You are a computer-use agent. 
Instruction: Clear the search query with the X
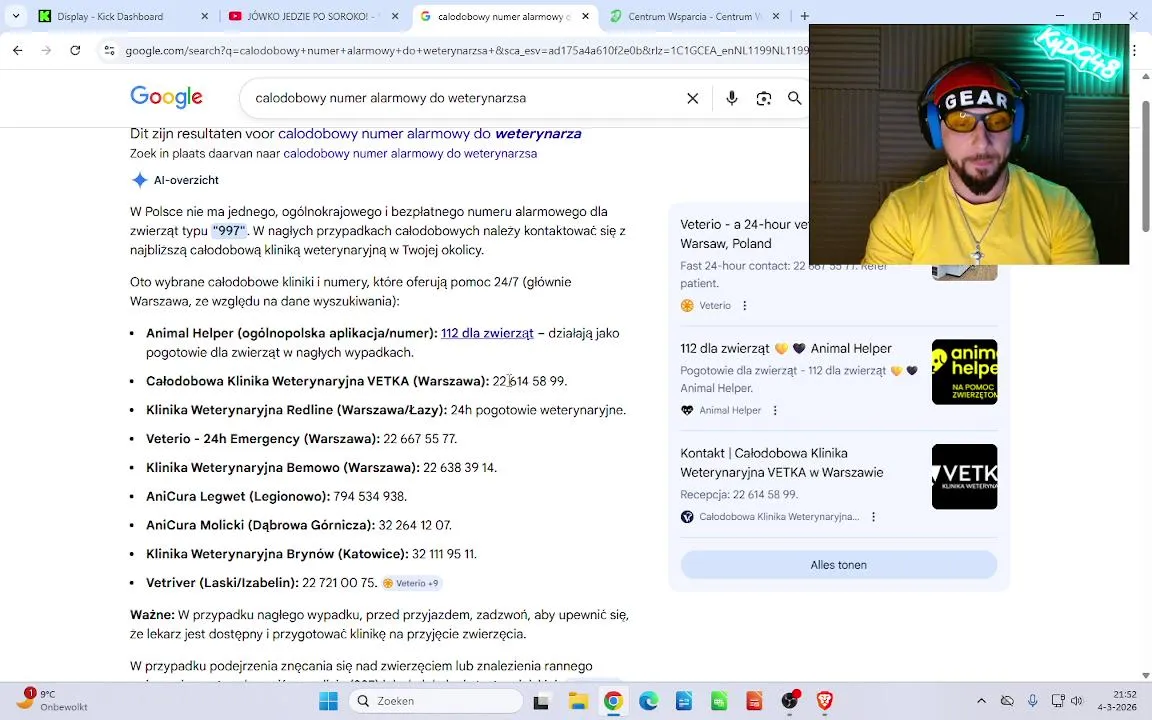pyautogui.click(x=692, y=98)
